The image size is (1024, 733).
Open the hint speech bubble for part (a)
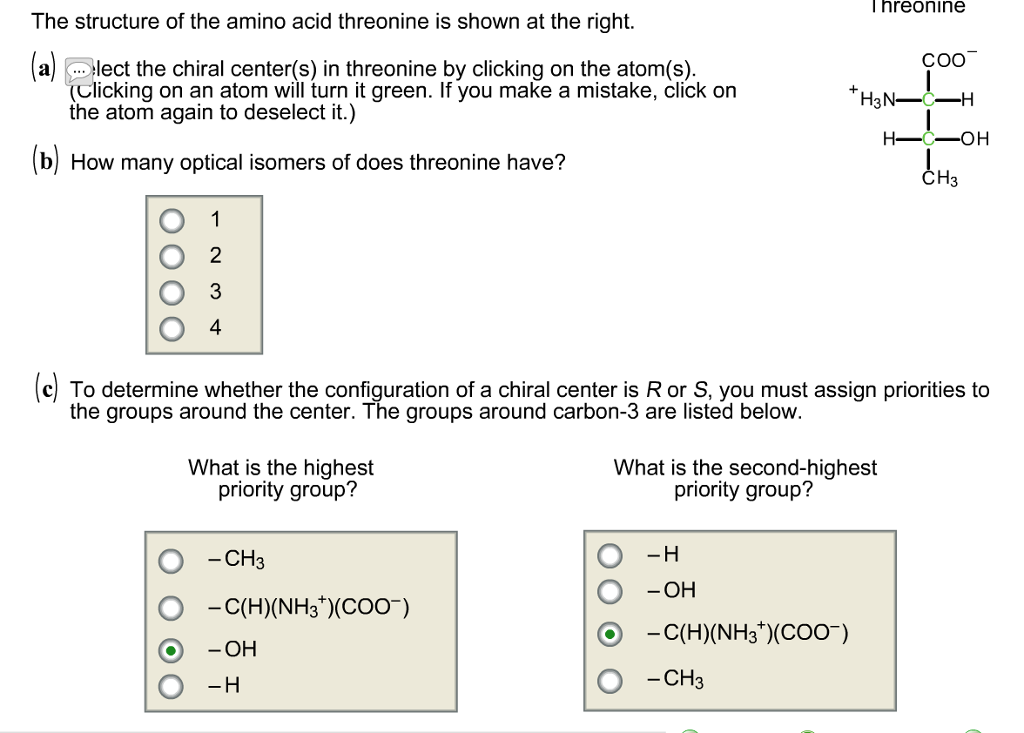(78, 70)
